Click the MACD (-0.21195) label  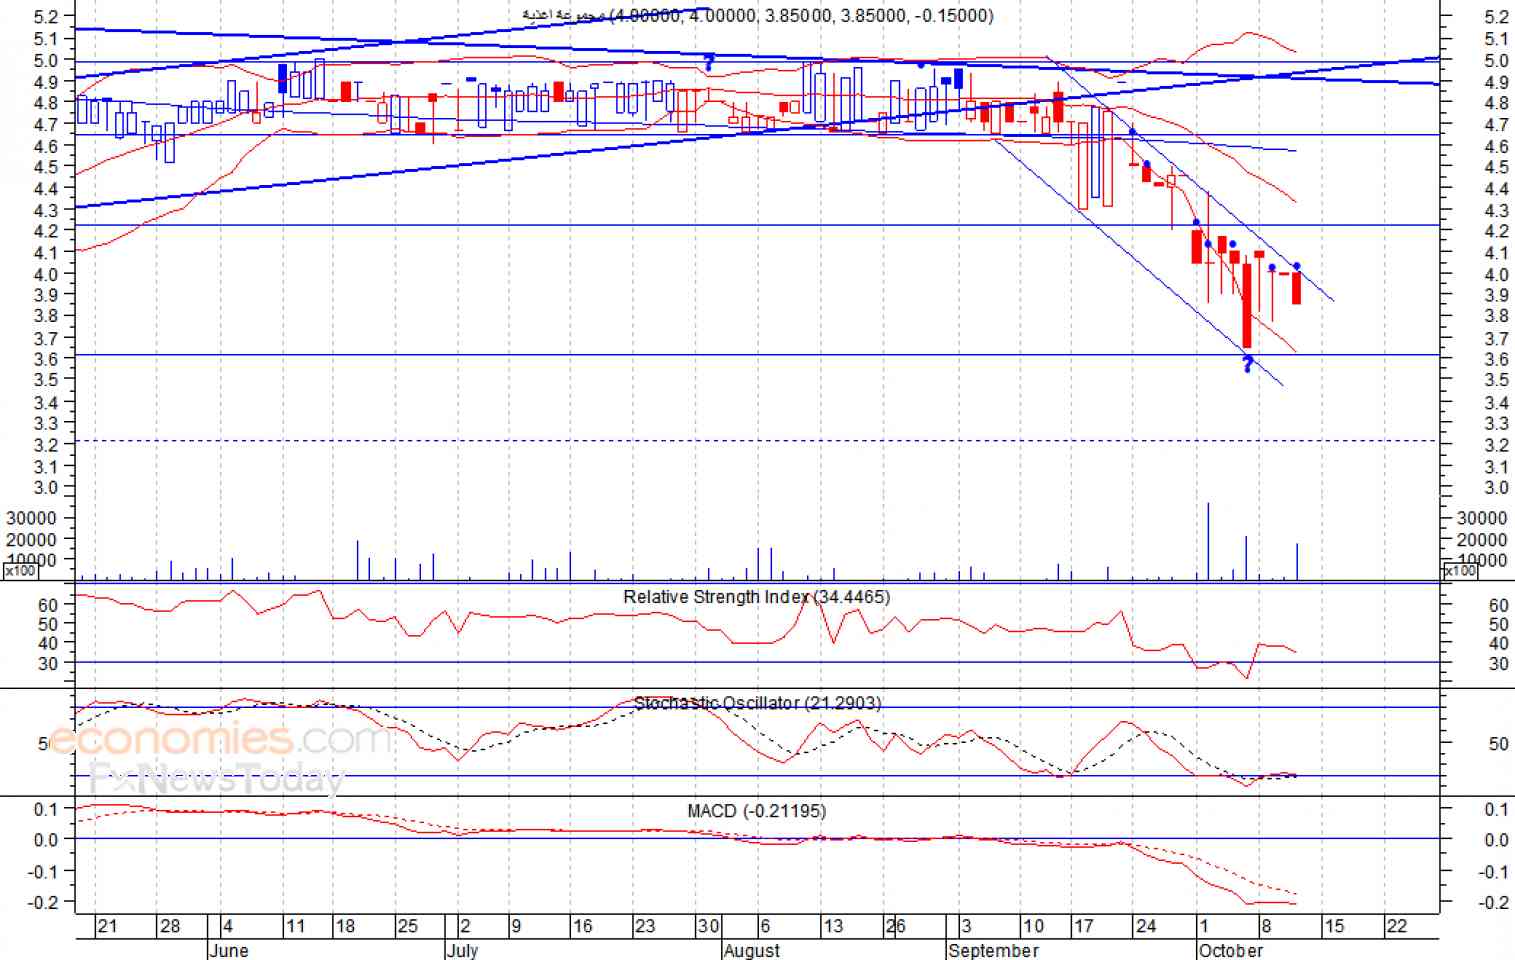click(x=756, y=811)
